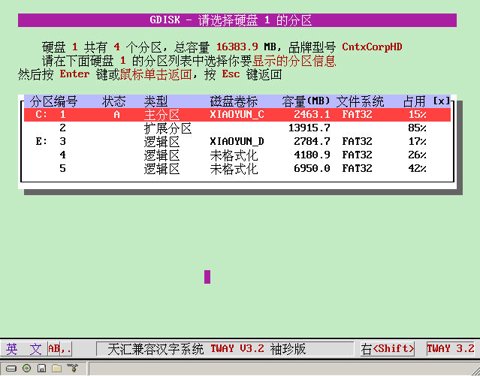
Task: Click the CntxCorpHD brand model text
Action: [x=372, y=47]
